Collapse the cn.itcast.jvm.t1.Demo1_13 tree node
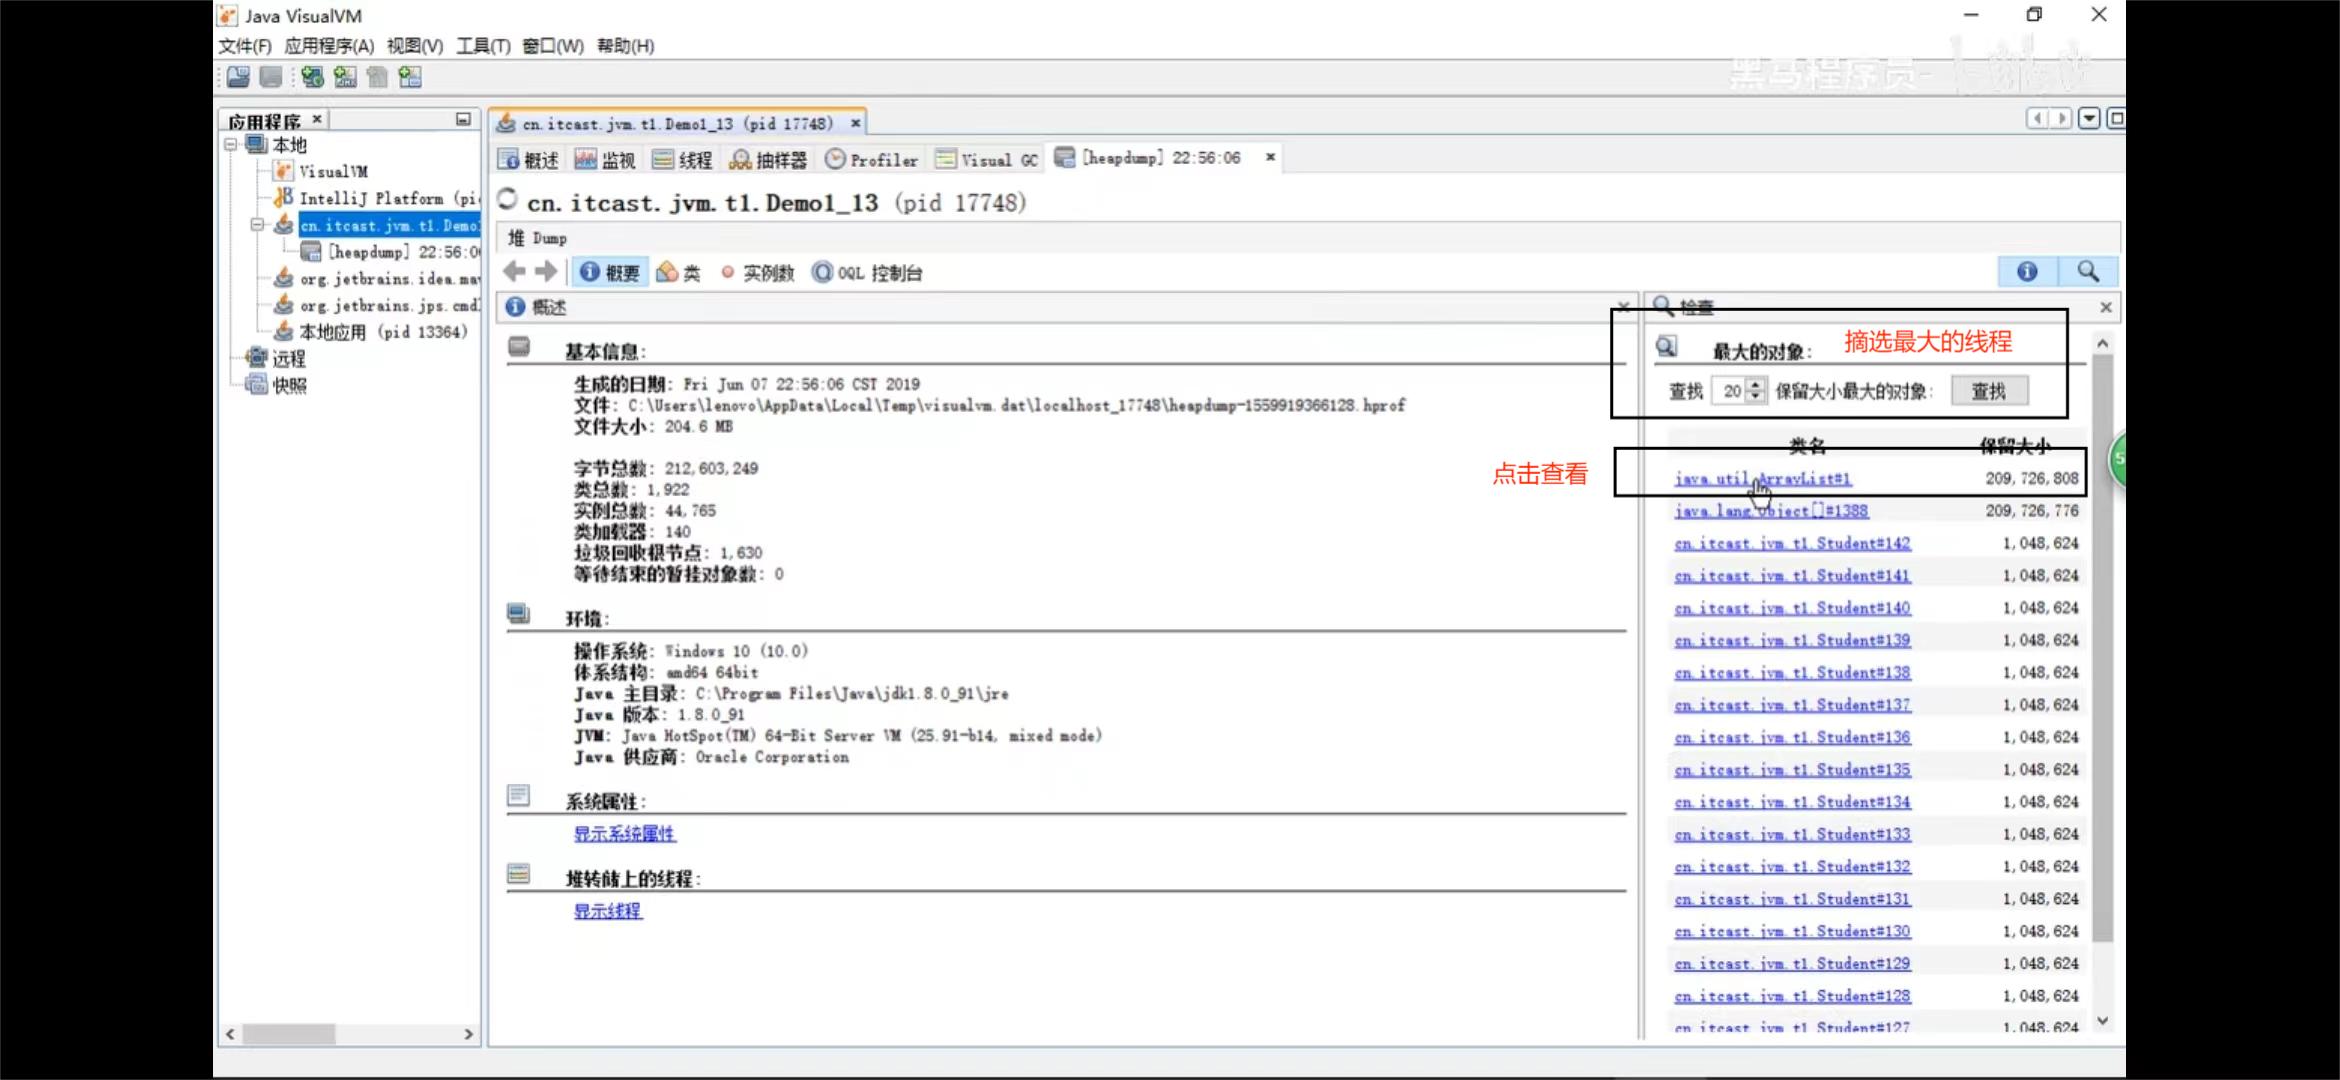This screenshot has height=1080, width=2340. coord(257,225)
